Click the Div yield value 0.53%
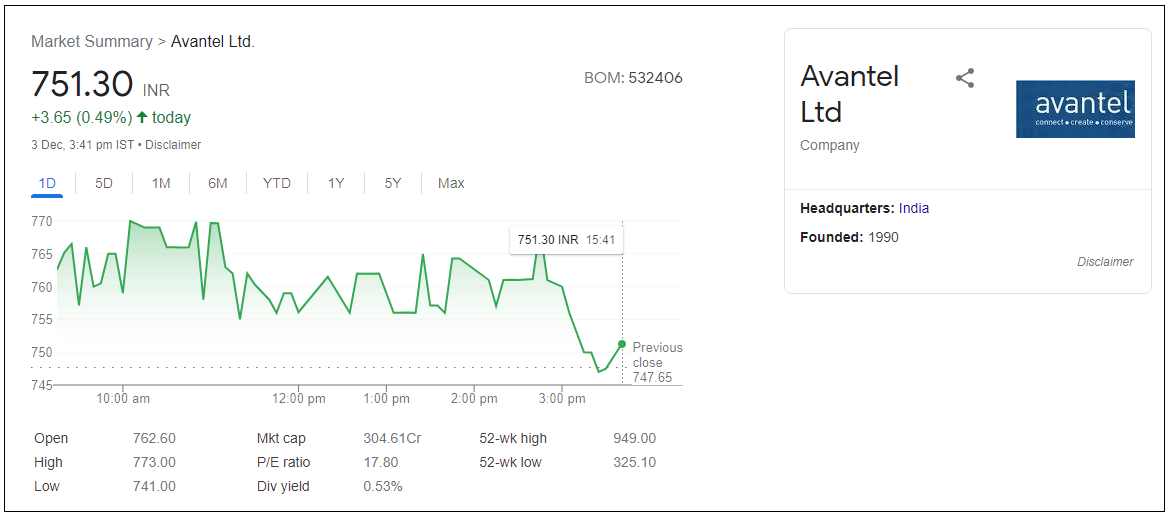 point(383,486)
